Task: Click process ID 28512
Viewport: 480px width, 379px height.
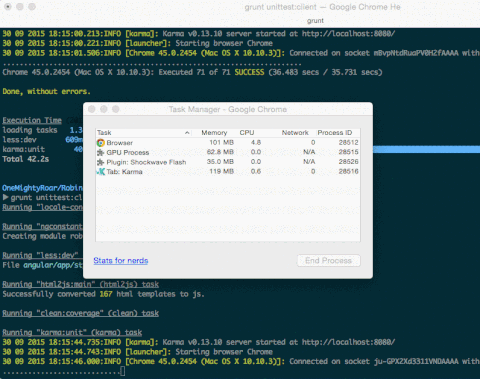Action: [348, 143]
